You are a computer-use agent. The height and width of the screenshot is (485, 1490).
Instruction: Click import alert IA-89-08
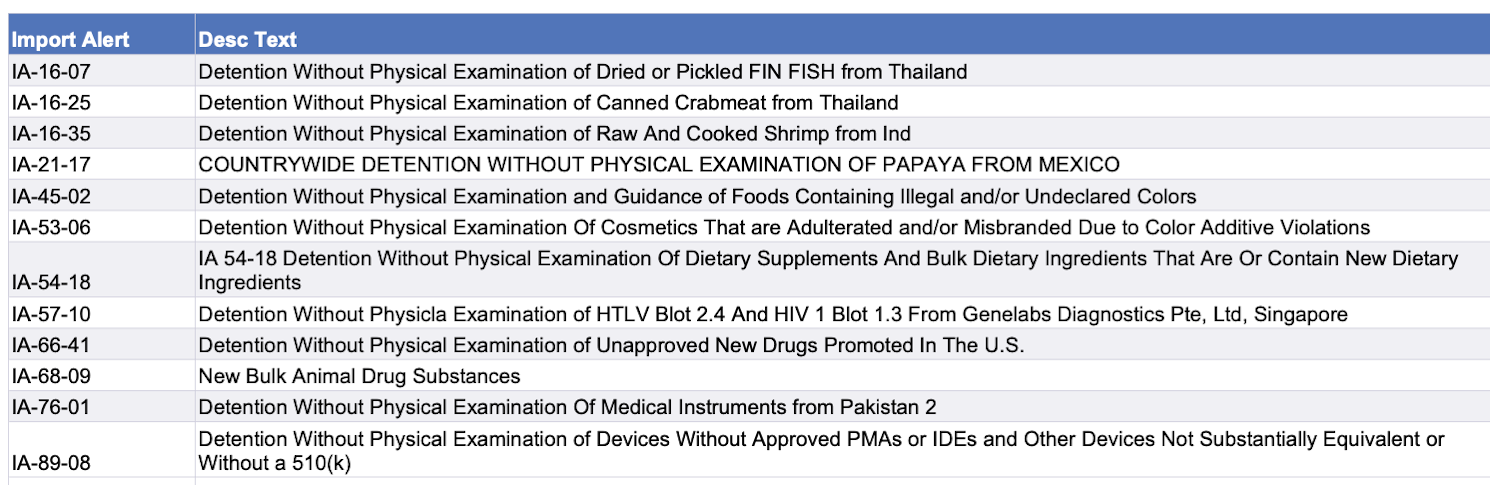pos(51,464)
